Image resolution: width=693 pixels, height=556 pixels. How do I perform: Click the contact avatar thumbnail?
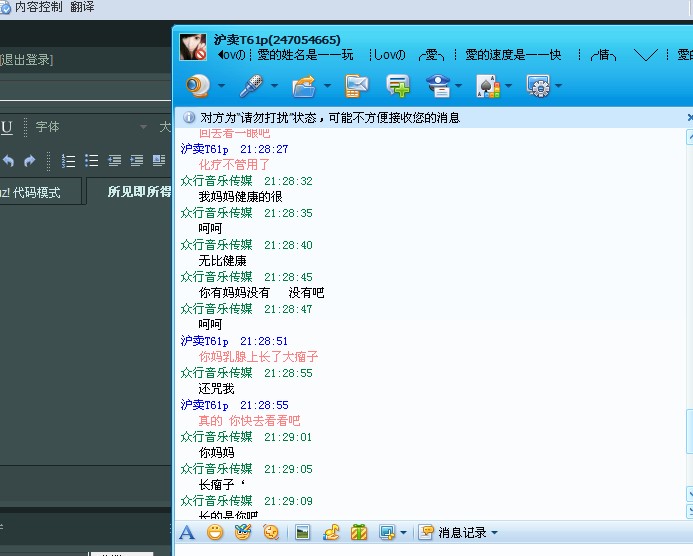point(193,46)
